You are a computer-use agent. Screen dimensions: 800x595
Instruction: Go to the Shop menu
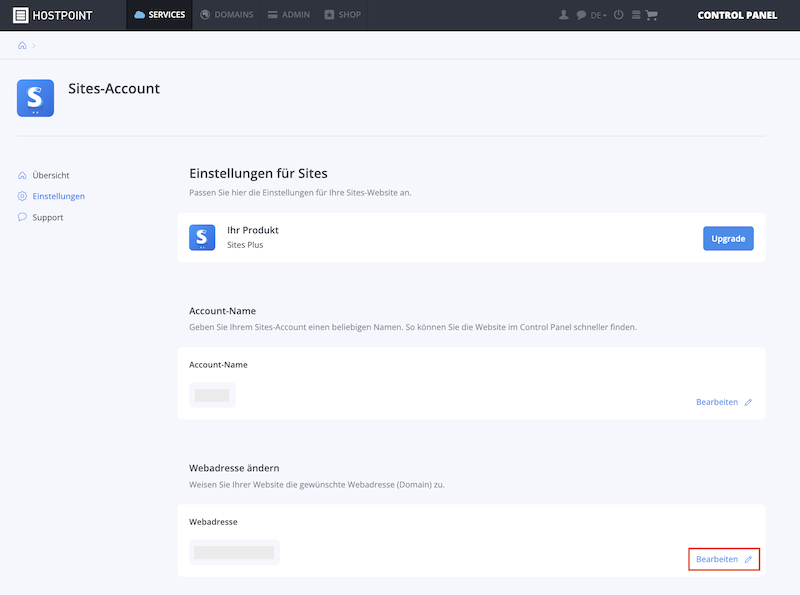pos(343,15)
